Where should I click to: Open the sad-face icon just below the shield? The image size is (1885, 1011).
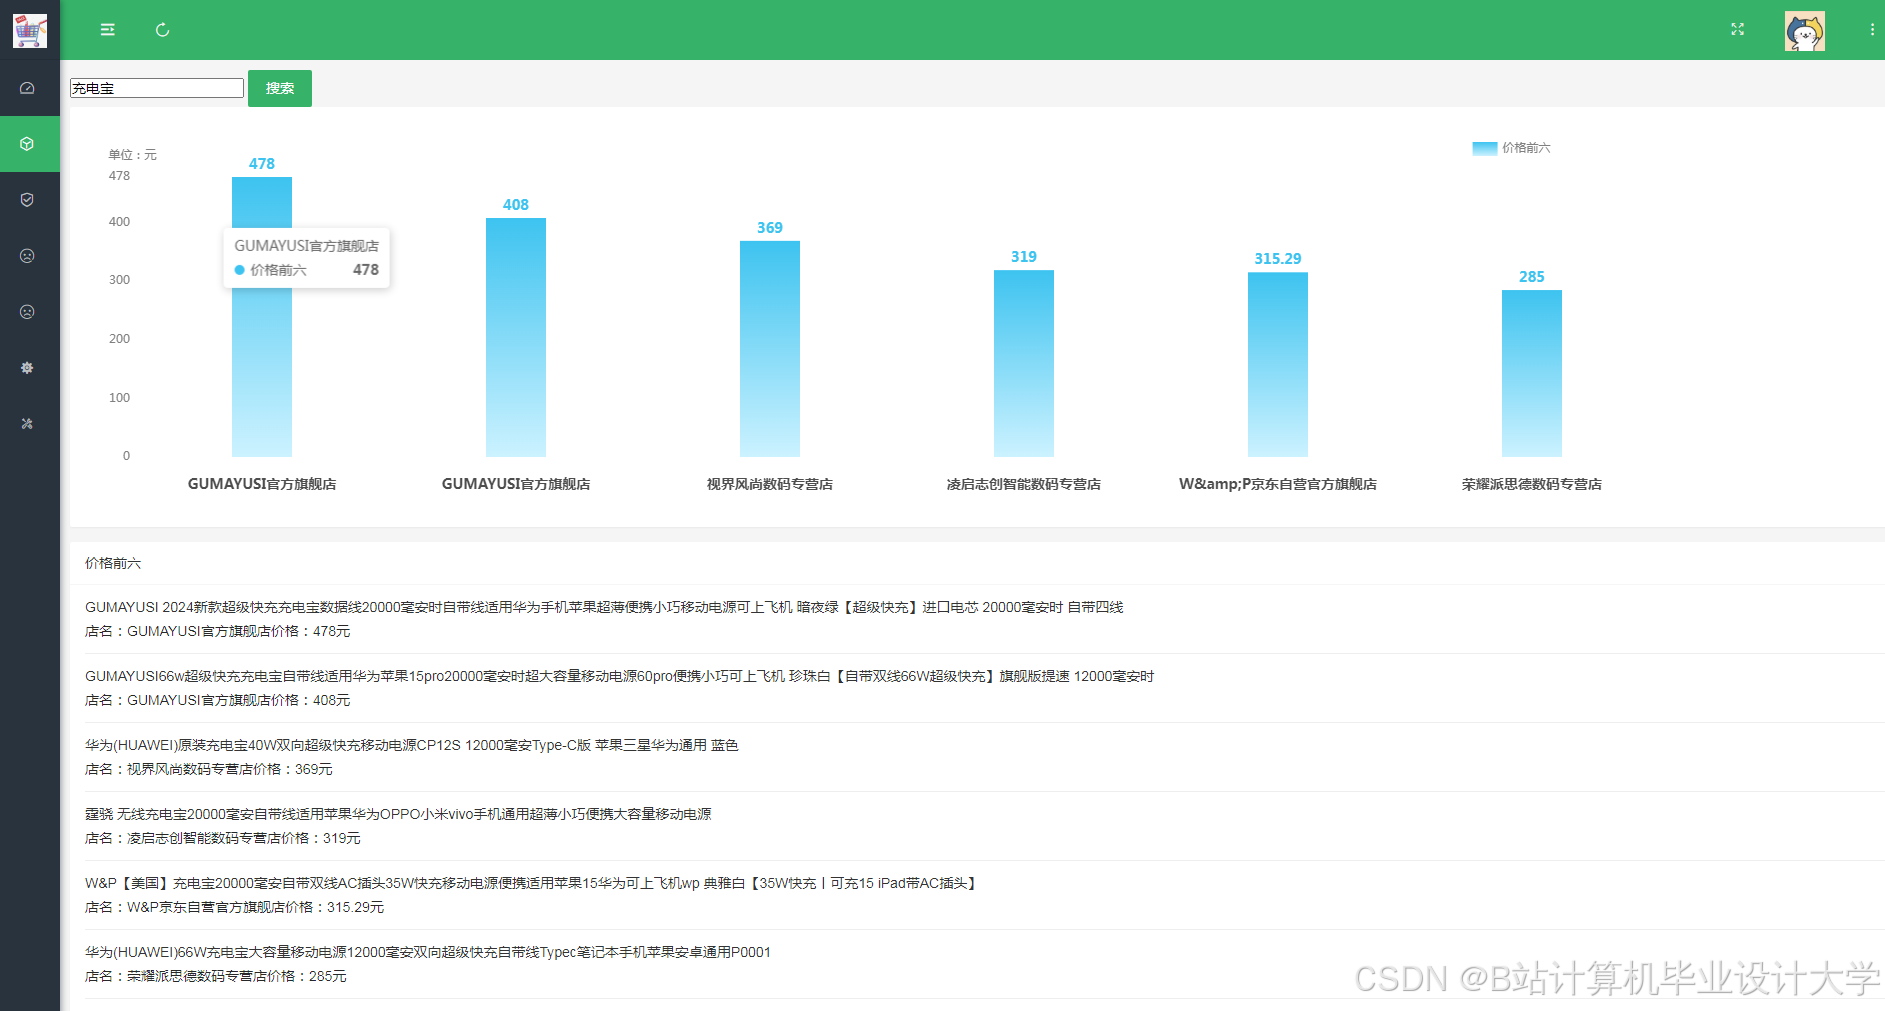tap(27, 256)
